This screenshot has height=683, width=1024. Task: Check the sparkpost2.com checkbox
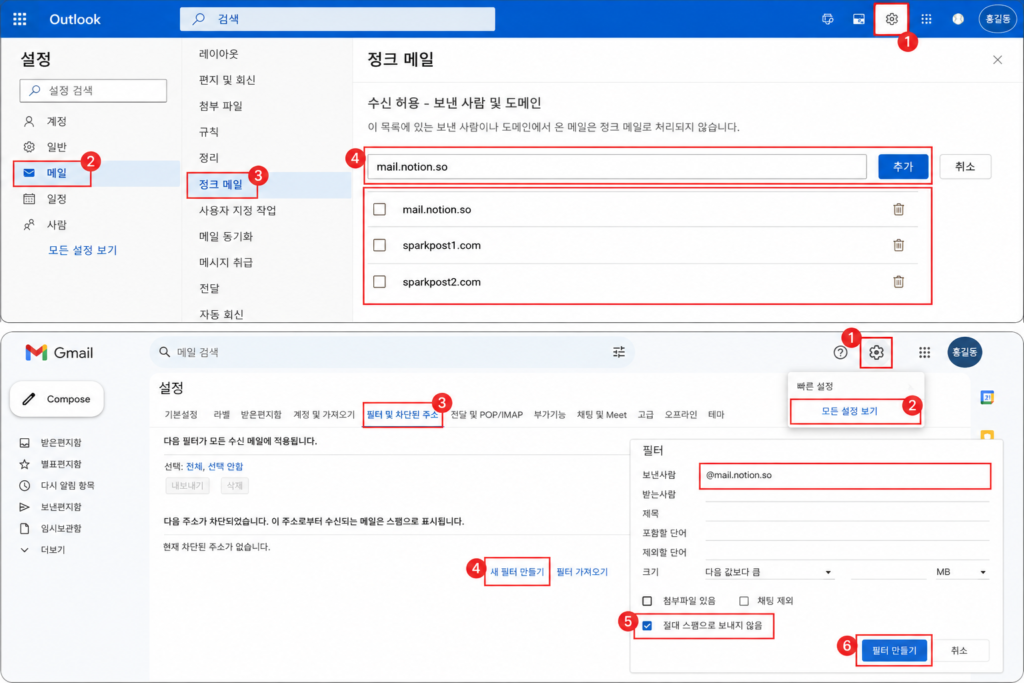pyautogui.click(x=379, y=281)
